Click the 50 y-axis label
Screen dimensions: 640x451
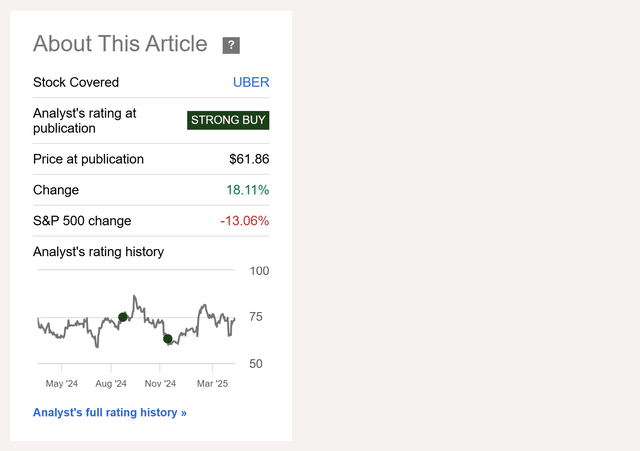pyautogui.click(x=256, y=364)
